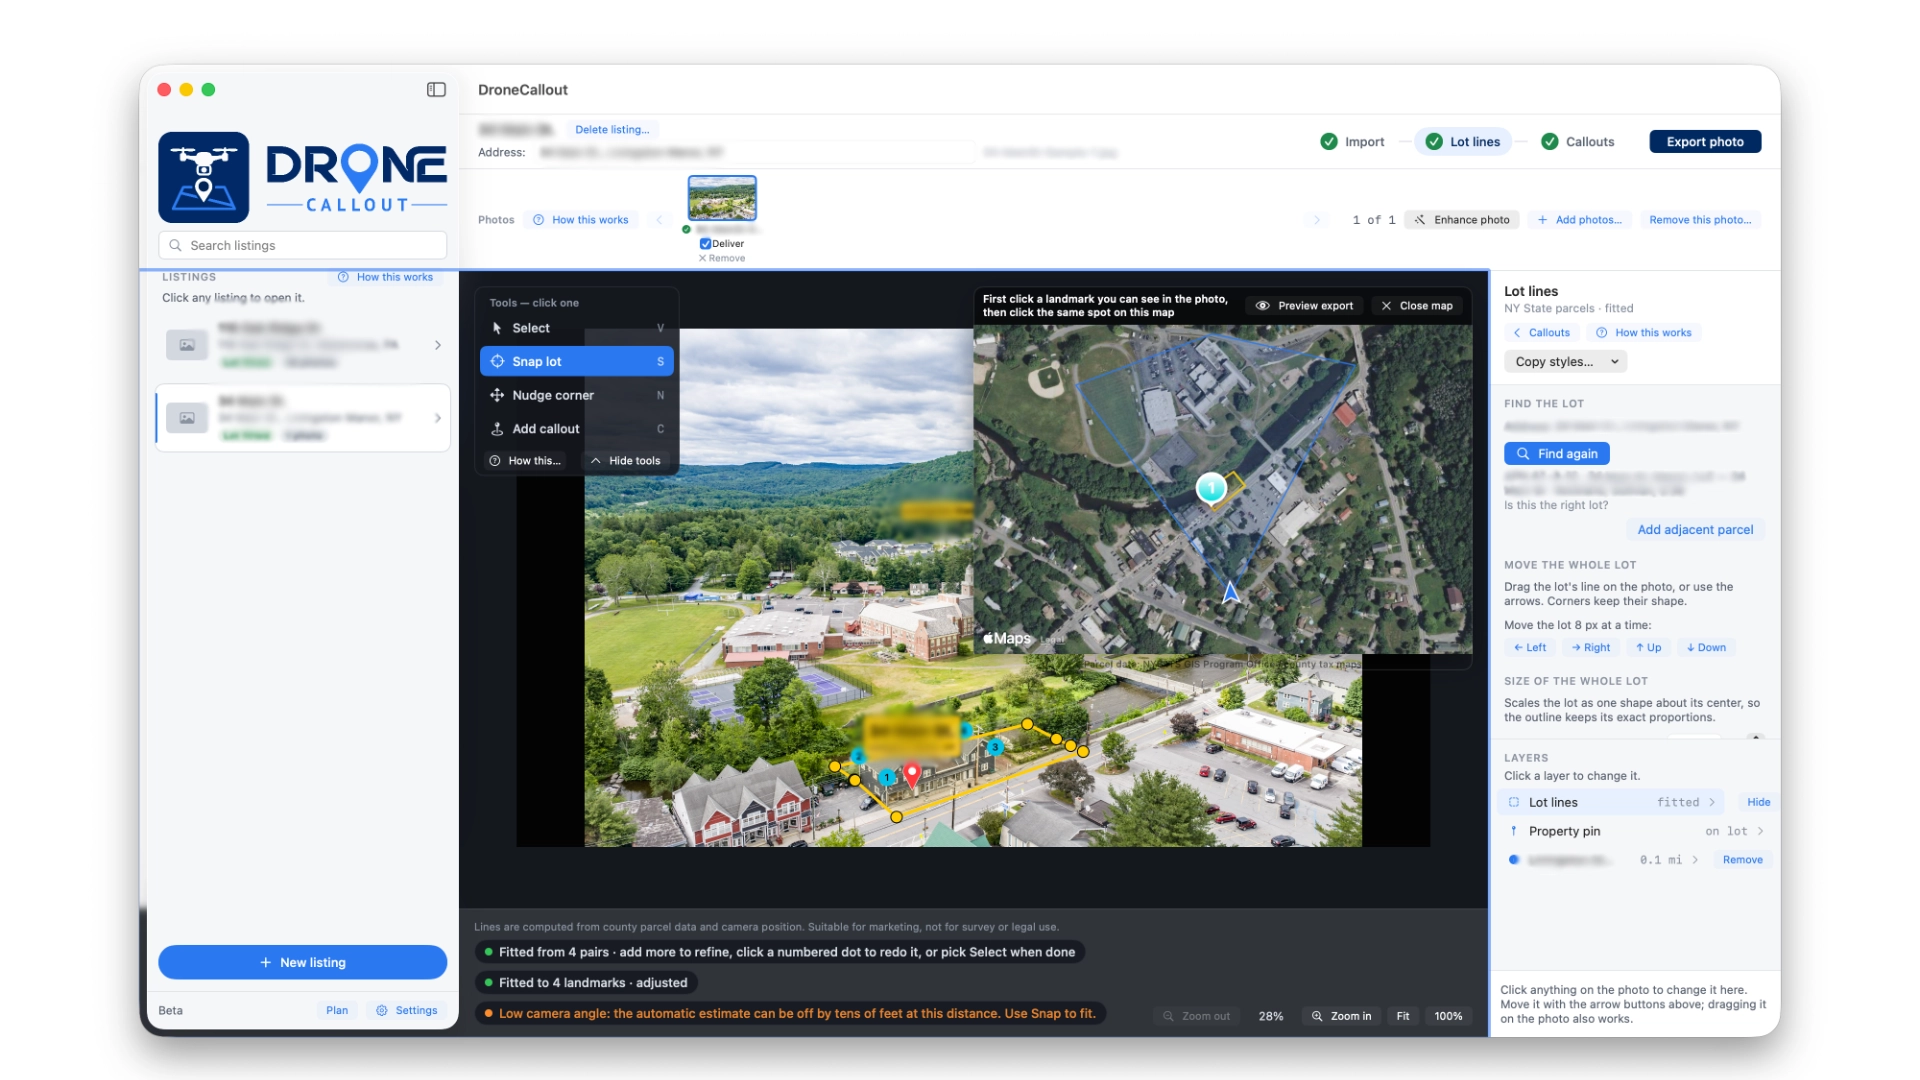The width and height of the screenshot is (1920, 1080).
Task: Remove the photo under its thumbnail
Action: tap(722, 258)
